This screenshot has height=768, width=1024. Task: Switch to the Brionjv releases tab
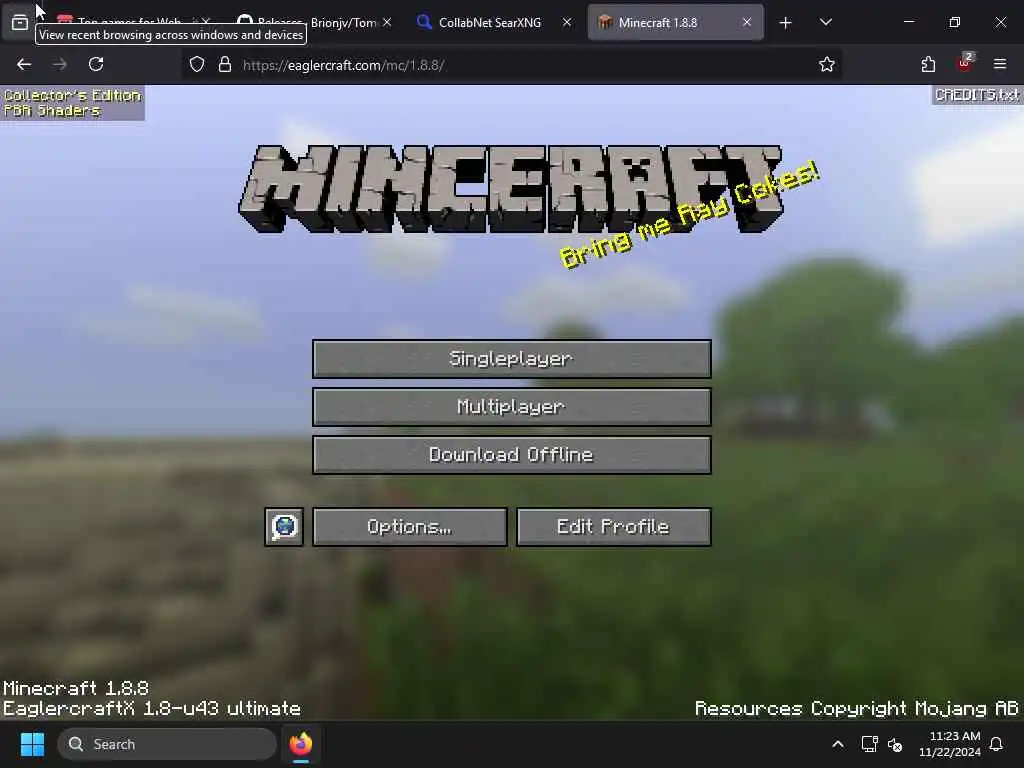(x=316, y=22)
